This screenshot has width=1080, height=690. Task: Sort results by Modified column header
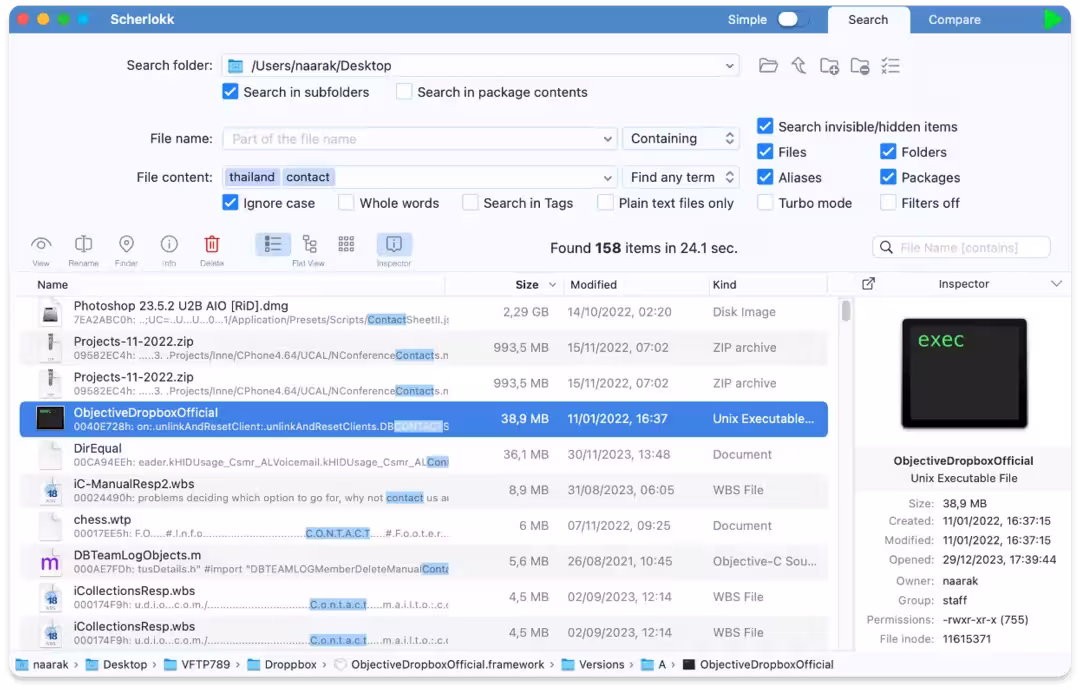click(x=593, y=284)
